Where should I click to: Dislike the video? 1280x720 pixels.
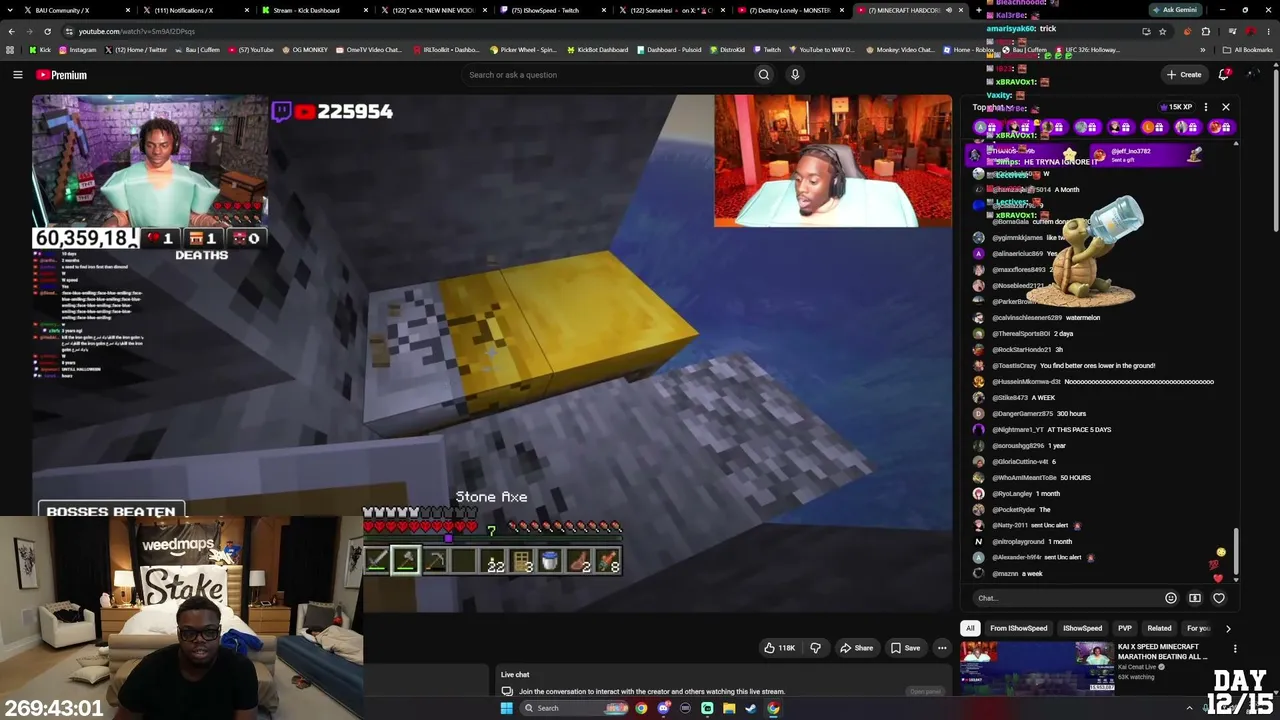point(815,648)
